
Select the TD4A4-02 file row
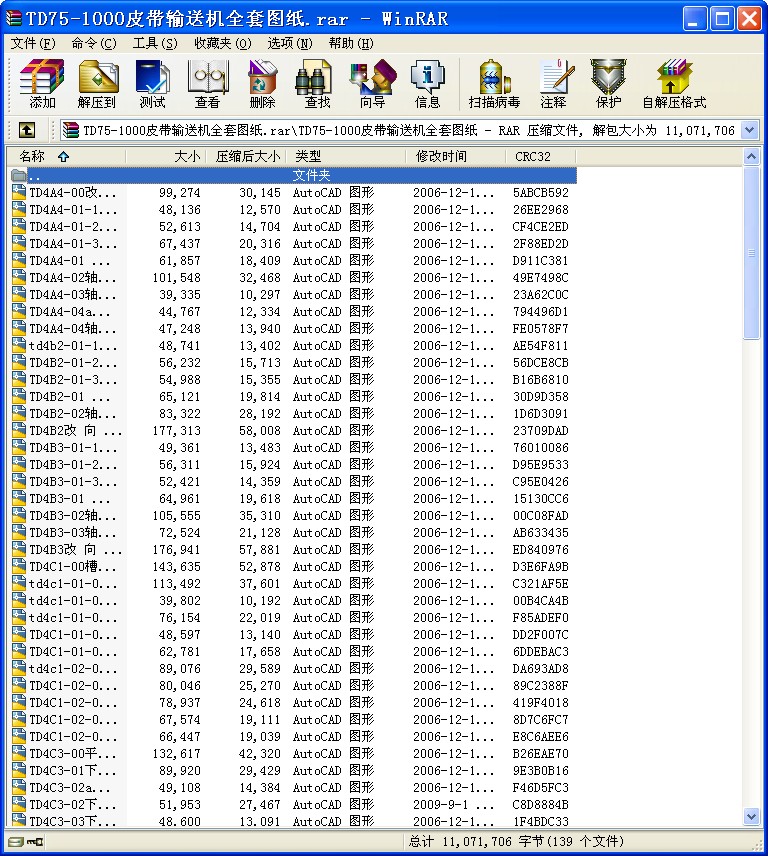(72, 278)
